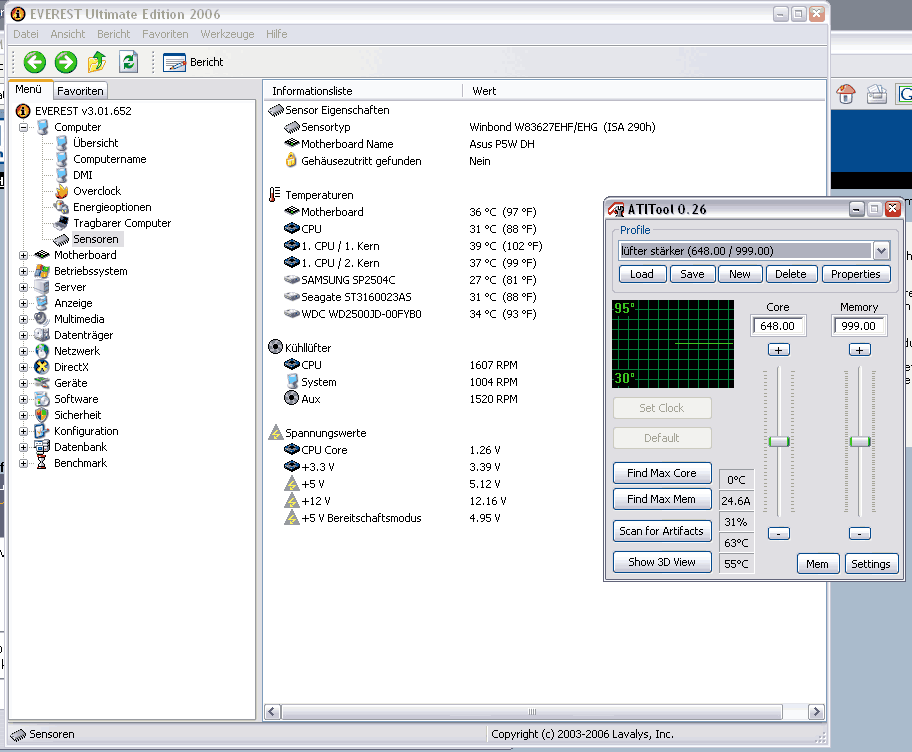Click the green Forward arrow toolbar icon
Image resolution: width=912 pixels, height=752 pixels.
66,62
